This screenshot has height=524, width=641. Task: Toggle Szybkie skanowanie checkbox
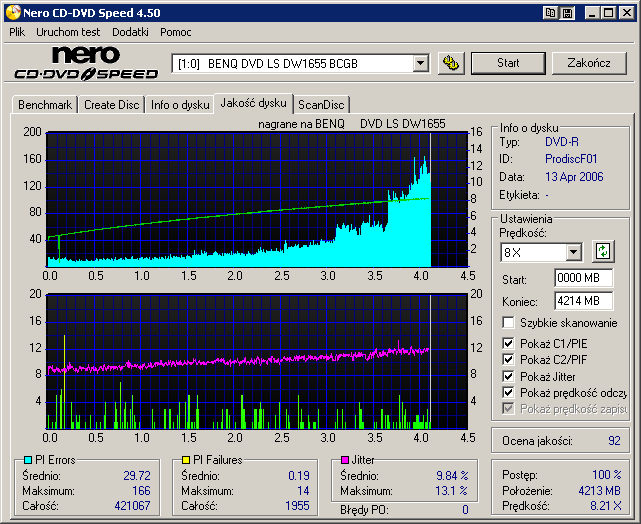click(508, 322)
